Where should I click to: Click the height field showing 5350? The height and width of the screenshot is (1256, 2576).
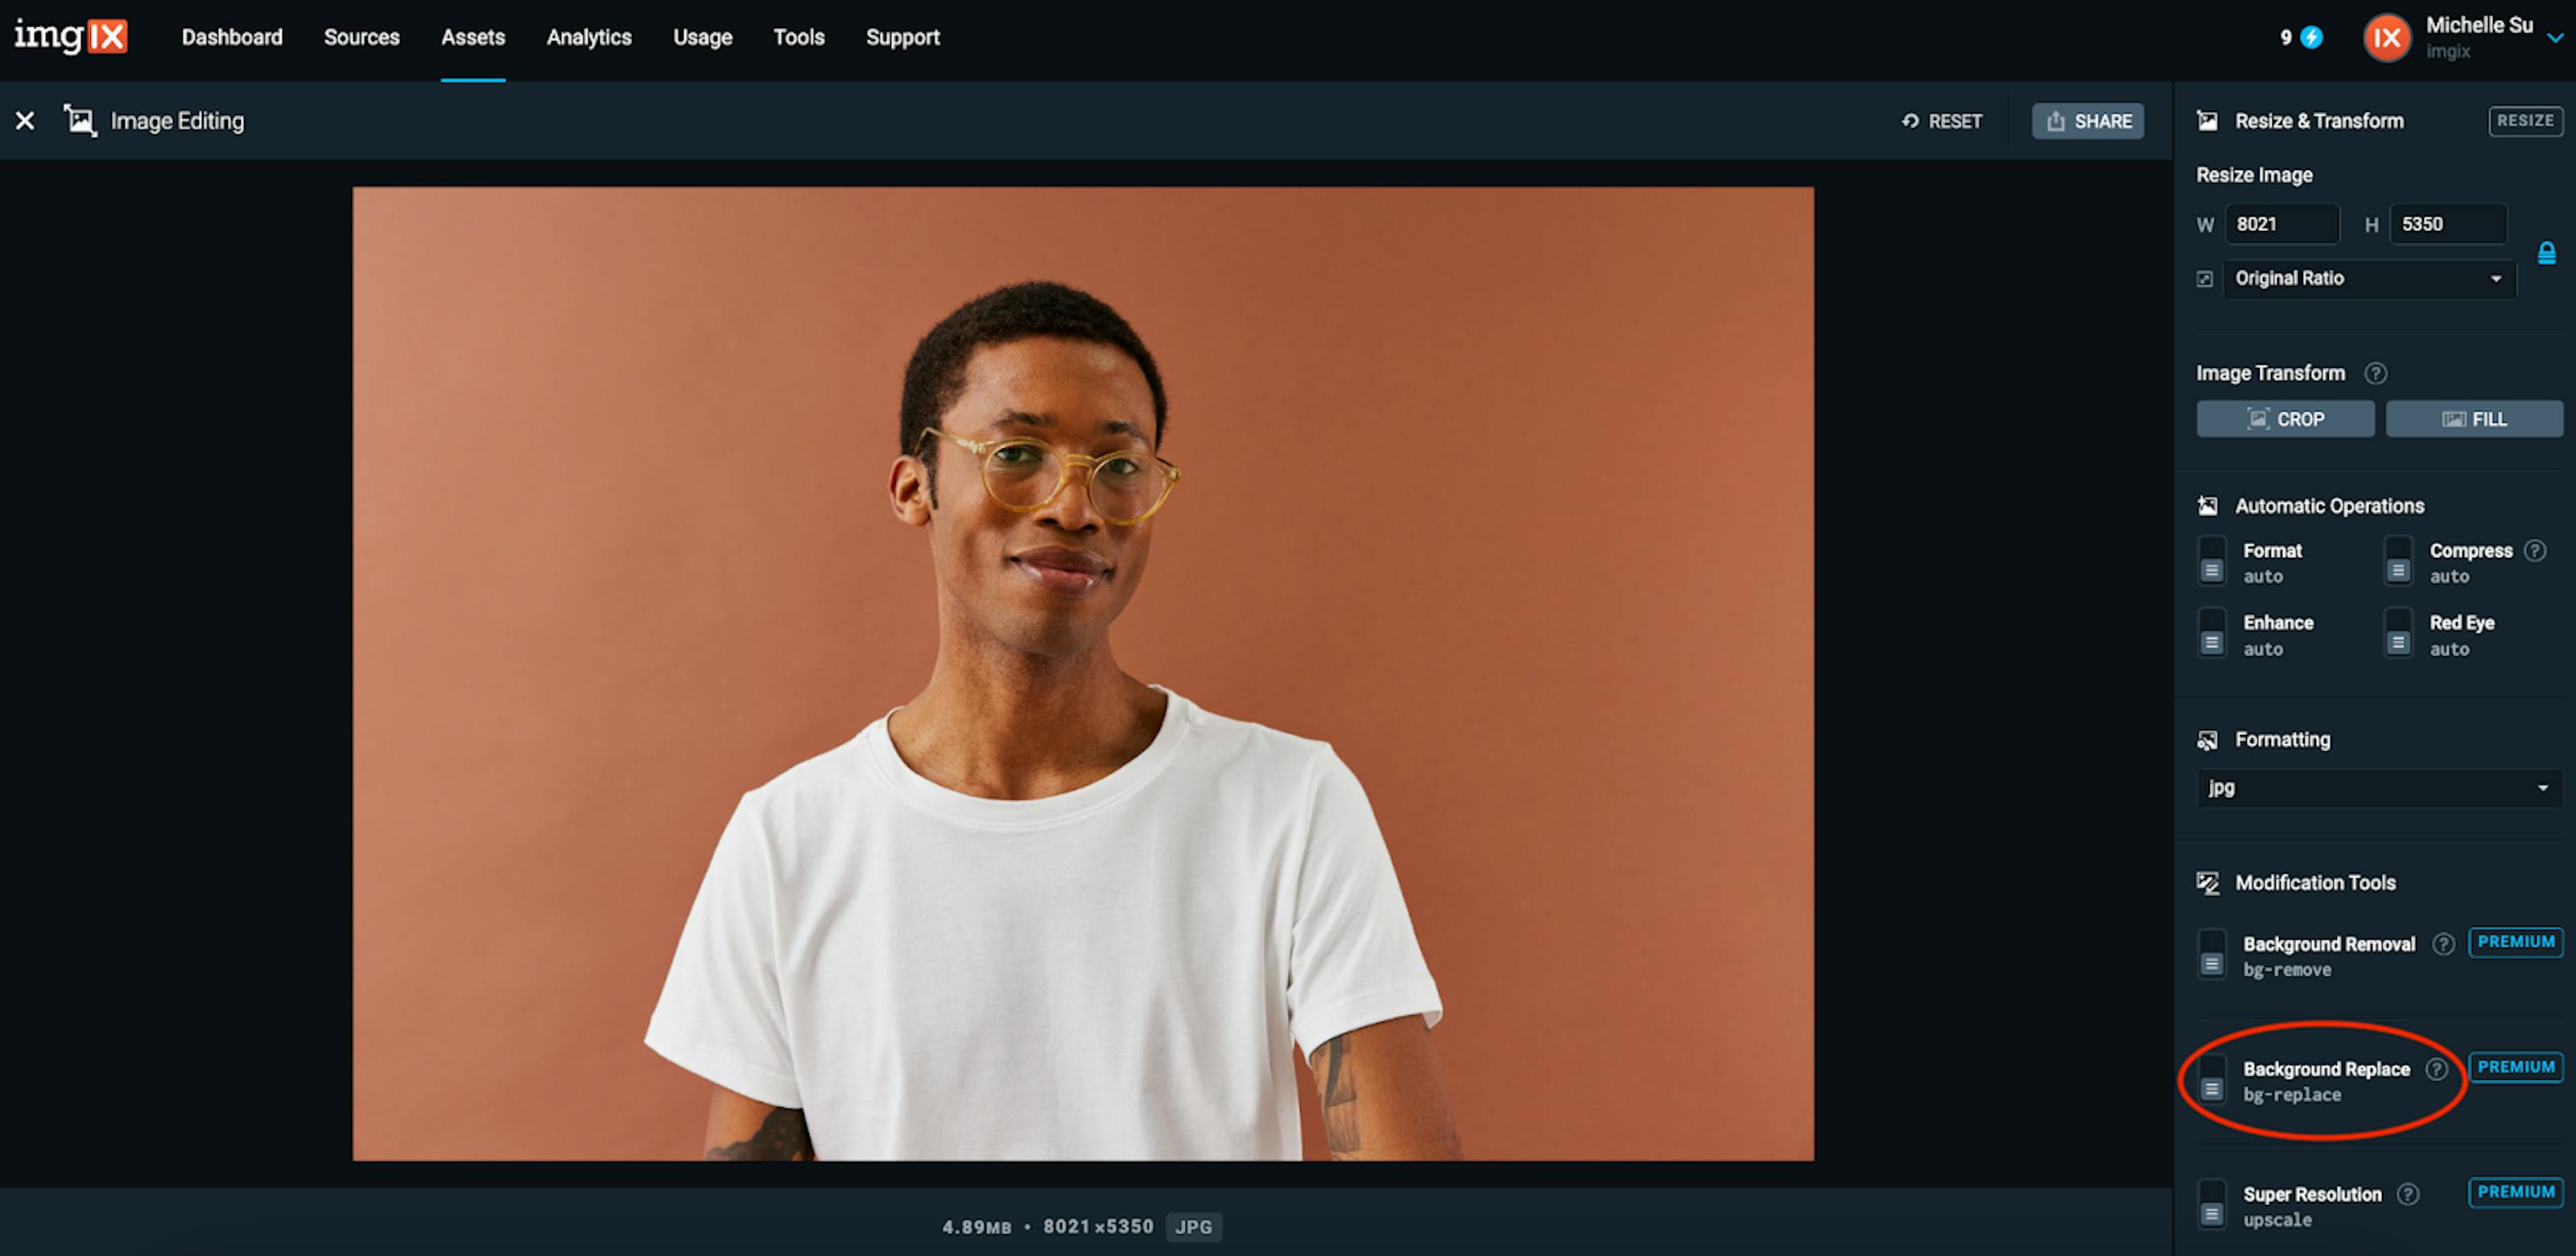click(2448, 224)
